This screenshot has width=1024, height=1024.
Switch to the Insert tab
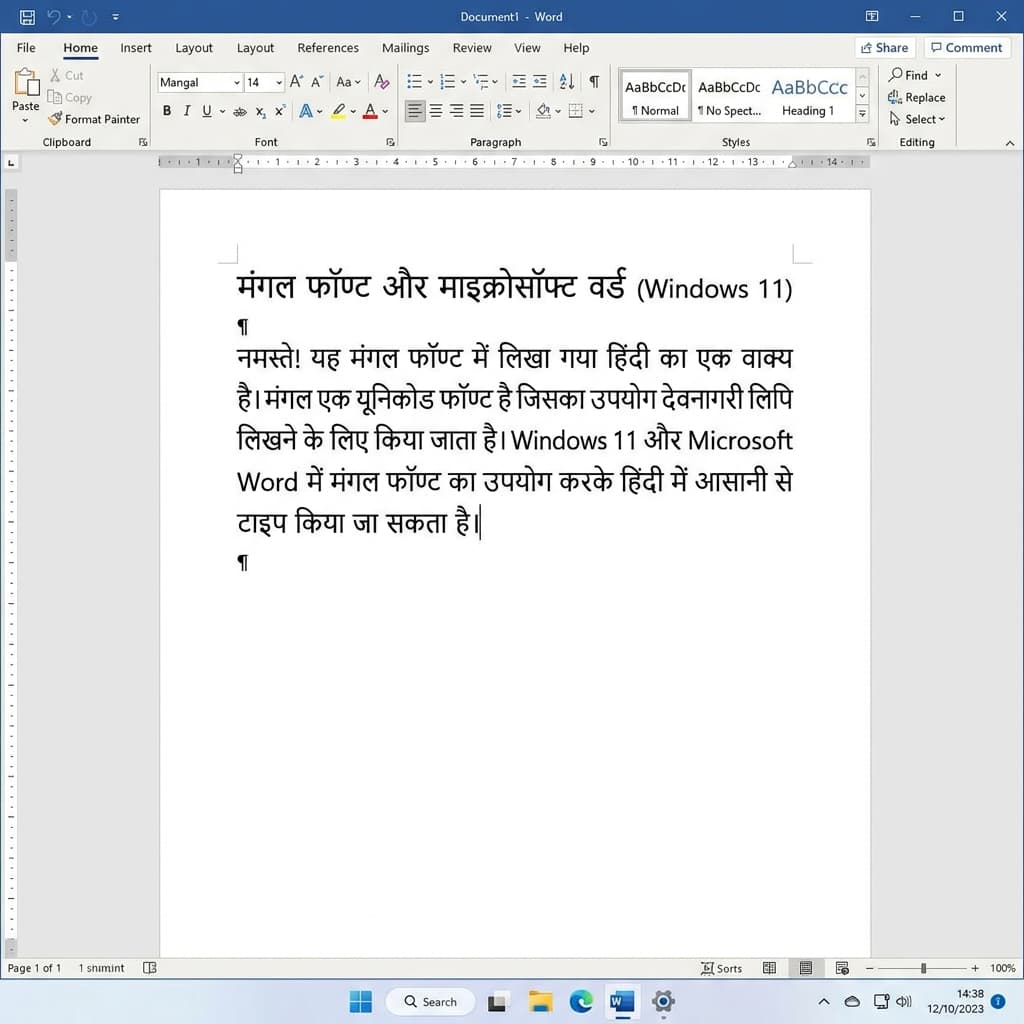tap(136, 48)
